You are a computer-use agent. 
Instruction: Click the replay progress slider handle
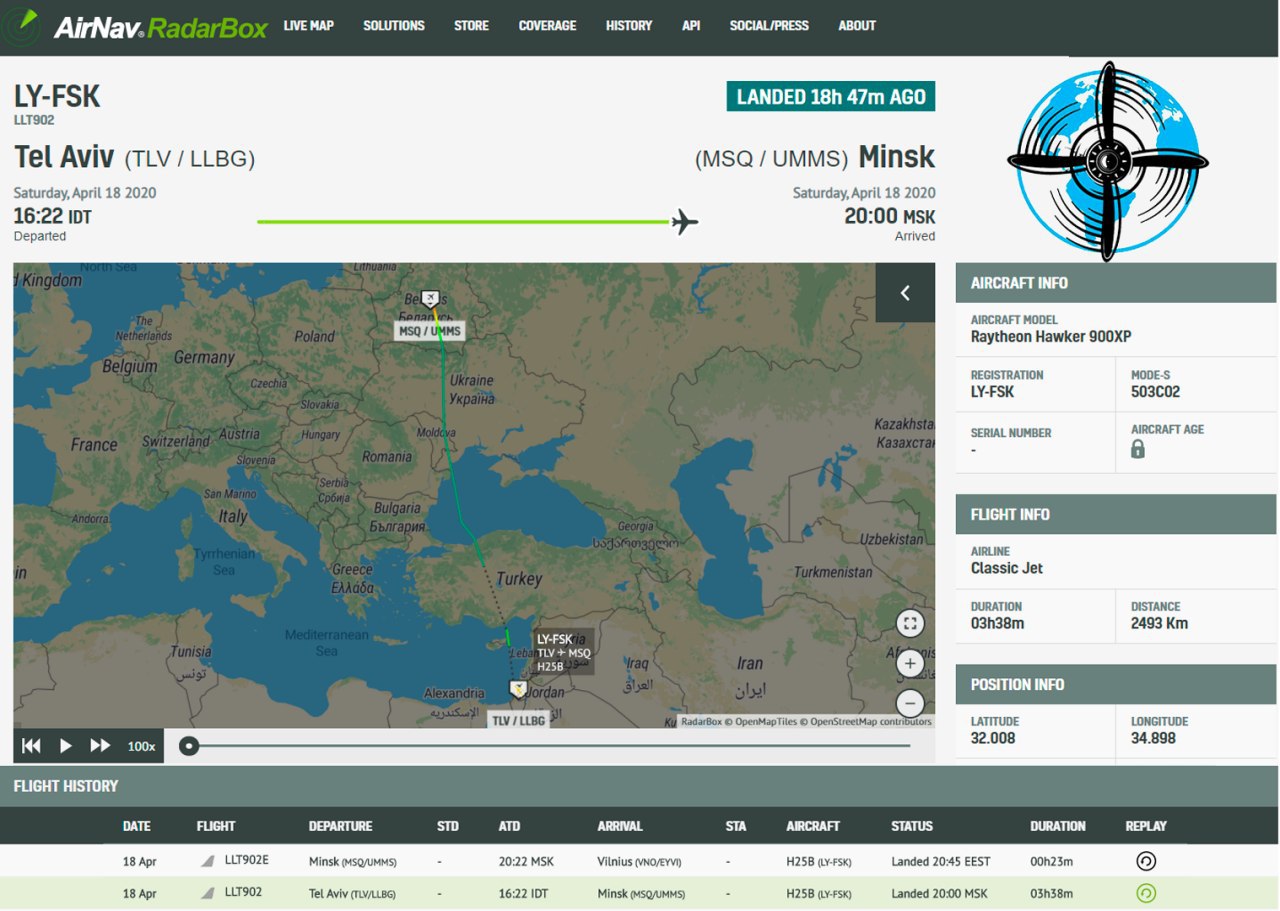(188, 745)
